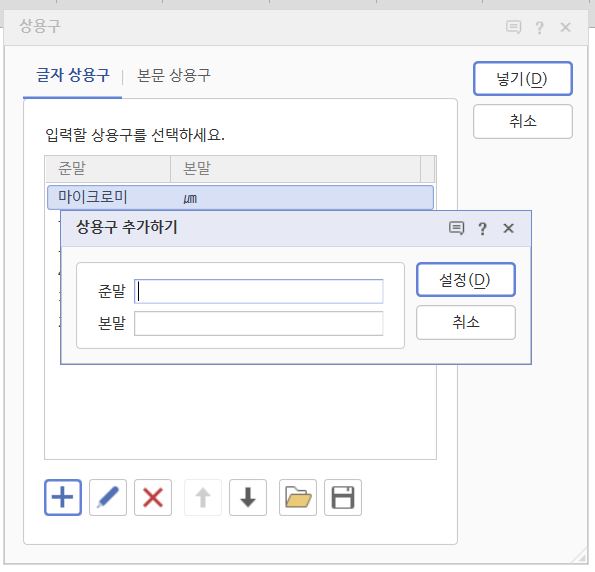Move entry down with the down arrow icon
595x572 pixels.
click(248, 497)
